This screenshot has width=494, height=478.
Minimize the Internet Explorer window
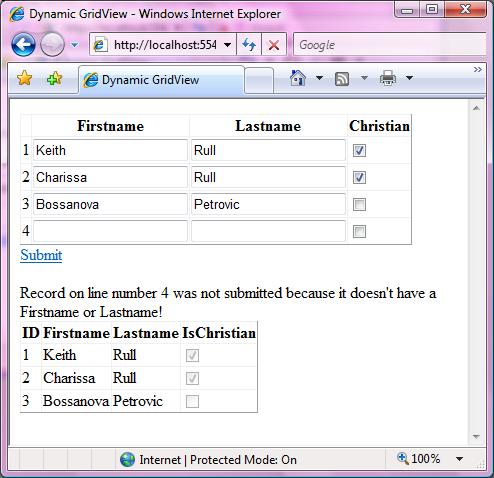coord(407,10)
